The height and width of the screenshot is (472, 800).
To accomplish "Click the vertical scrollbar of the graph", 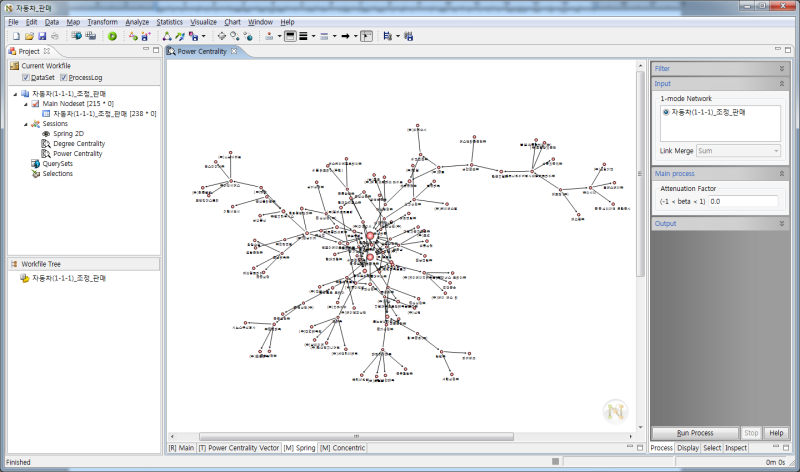I will tap(640, 173).
